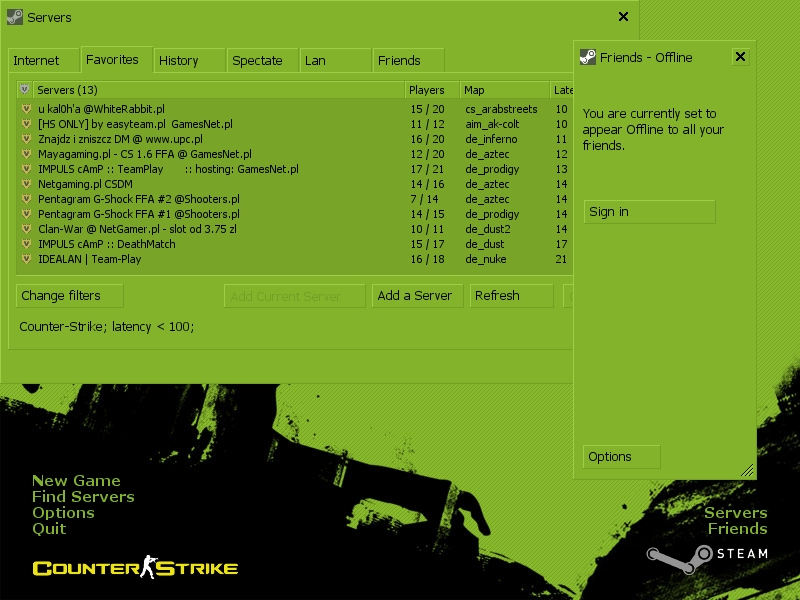The width and height of the screenshot is (800, 600).
Task: Click the aim_ak-colt map cell
Action: pos(492,124)
